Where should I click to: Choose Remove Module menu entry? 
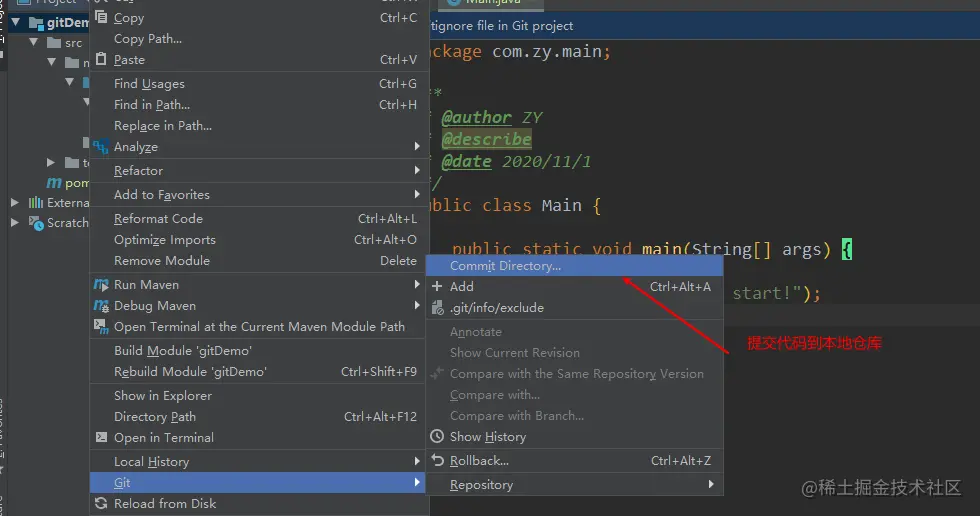[258, 260]
